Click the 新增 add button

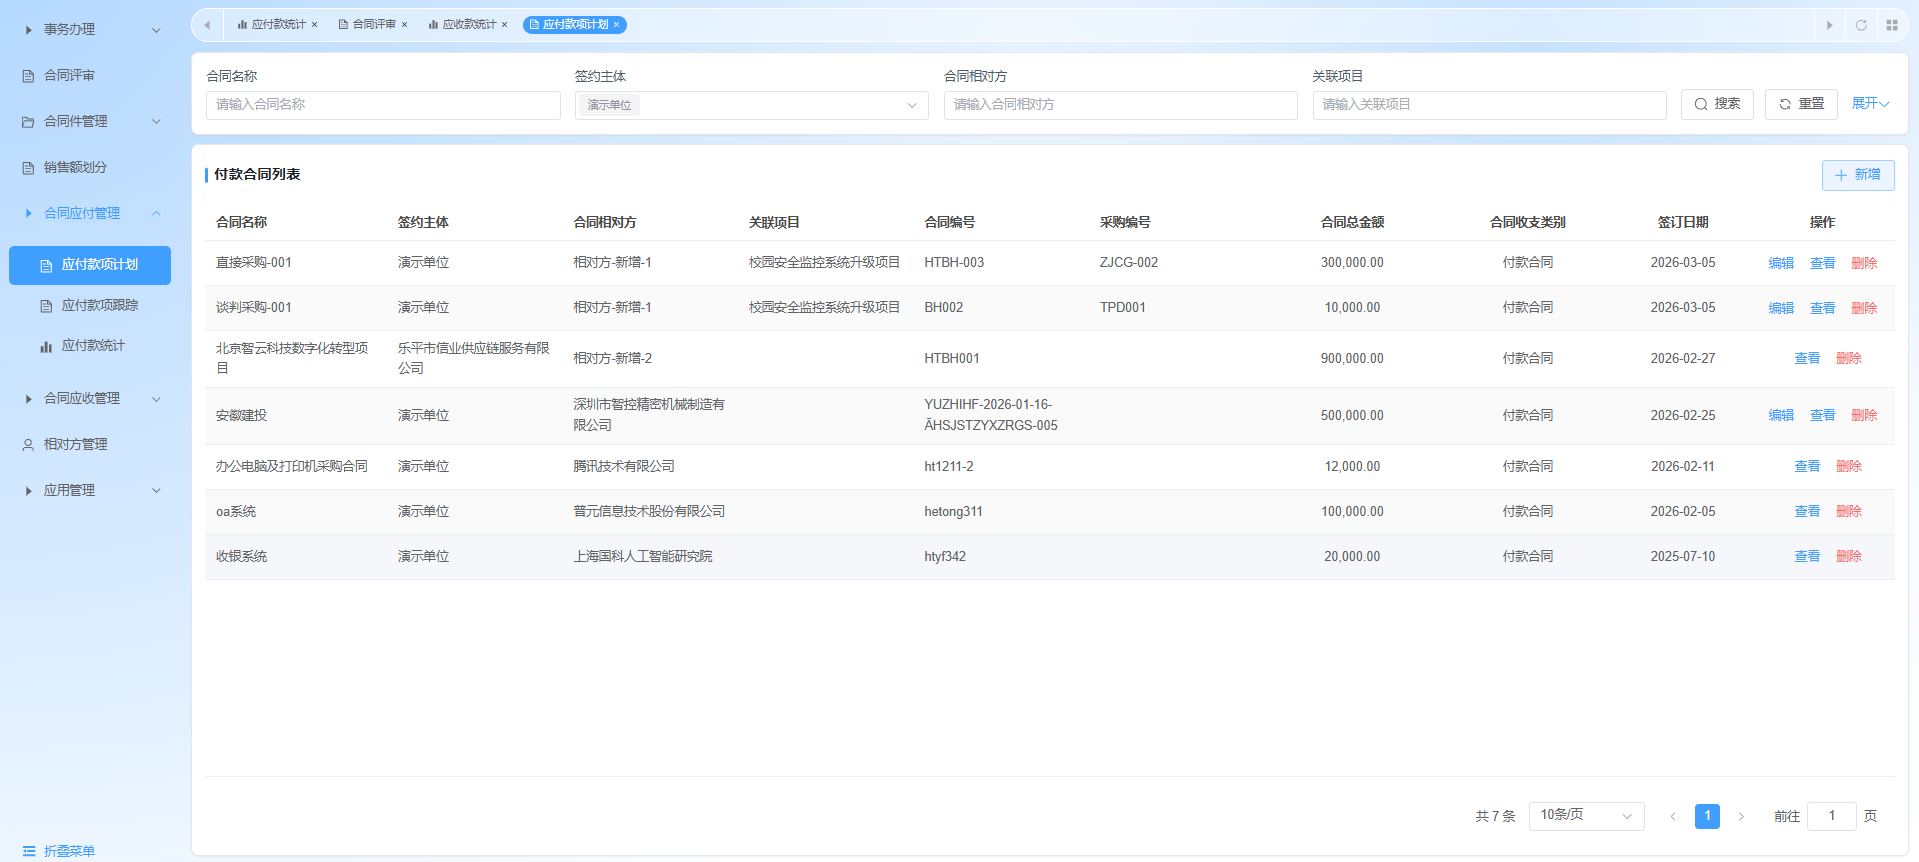click(x=1858, y=175)
